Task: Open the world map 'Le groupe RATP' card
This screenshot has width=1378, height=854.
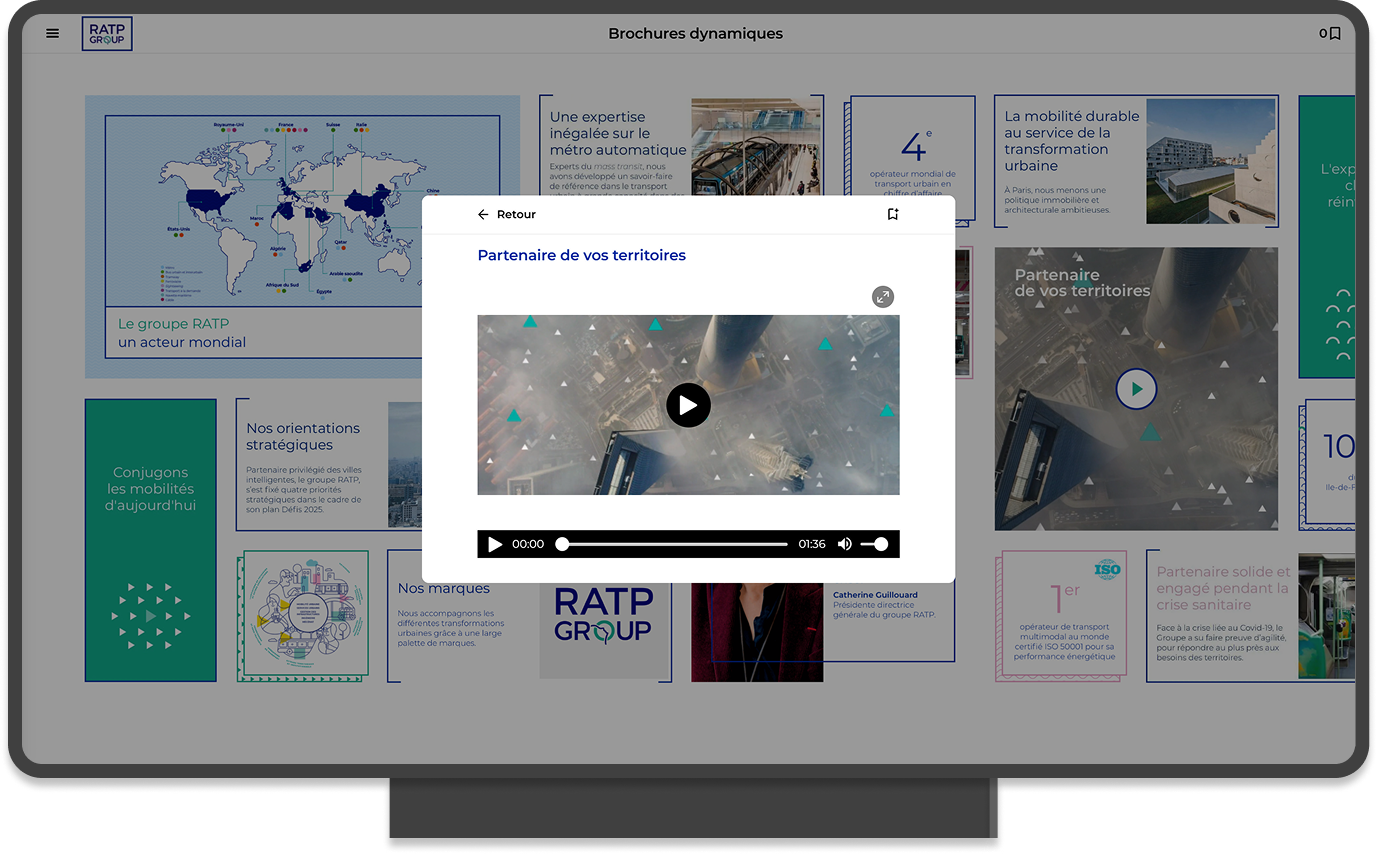Action: tap(302, 237)
